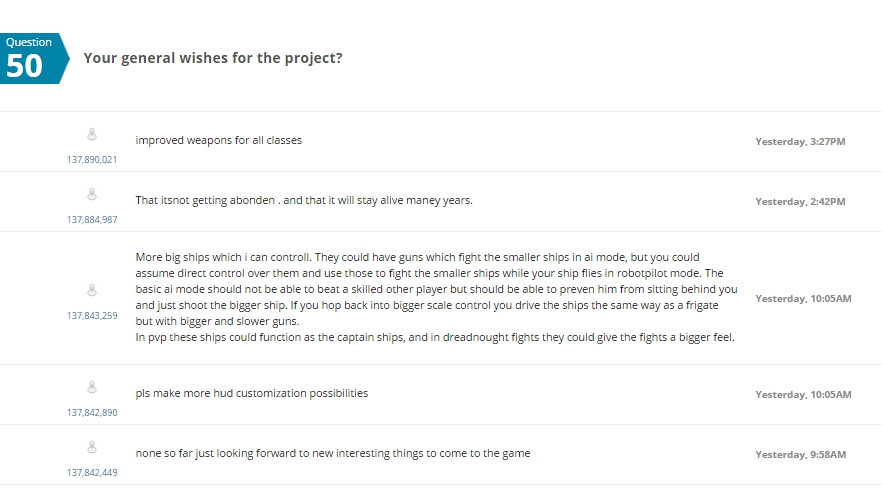This screenshot has width=883, height=488.
Task: Click avatar icon above respondent 137,884,987
Action: pyautogui.click(x=92, y=194)
